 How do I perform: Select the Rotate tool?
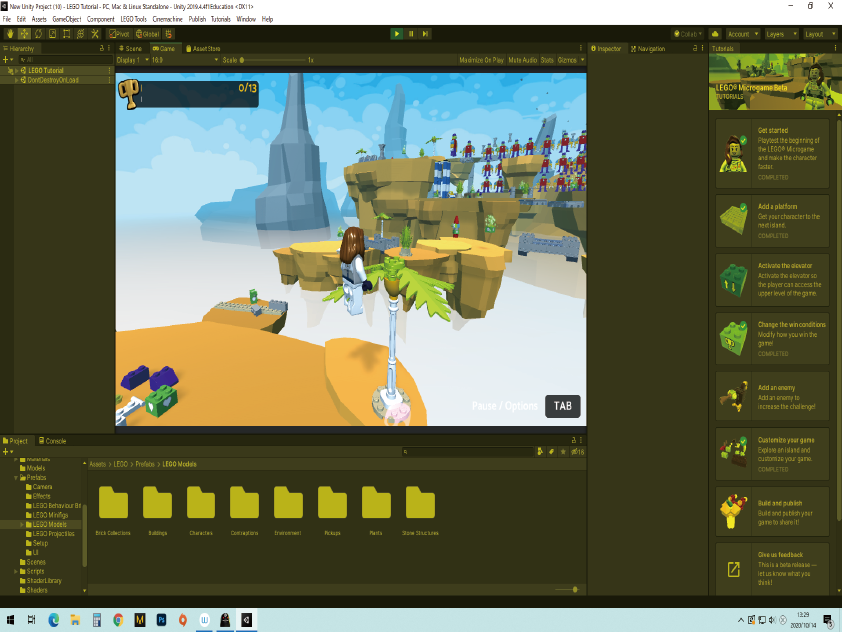click(x=38, y=34)
